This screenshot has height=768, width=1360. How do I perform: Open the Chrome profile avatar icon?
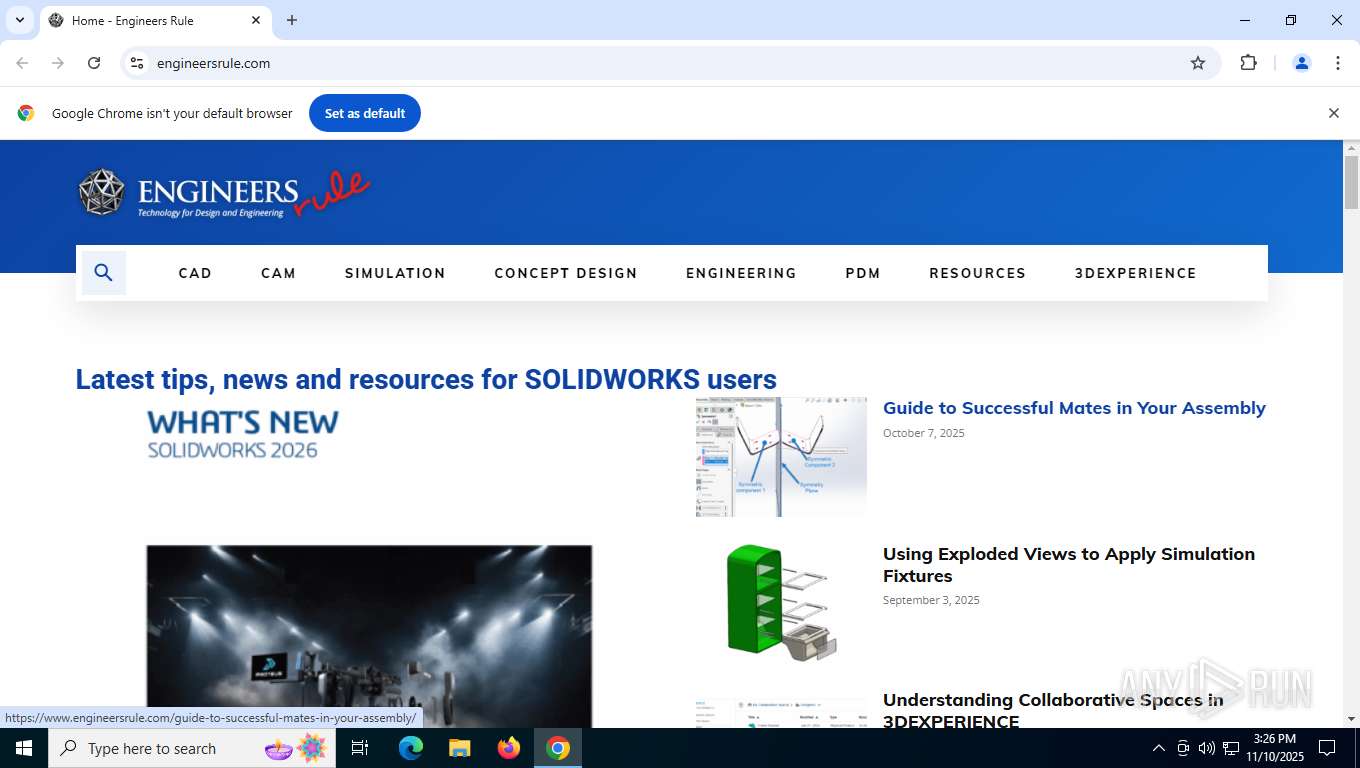pyautogui.click(x=1302, y=63)
